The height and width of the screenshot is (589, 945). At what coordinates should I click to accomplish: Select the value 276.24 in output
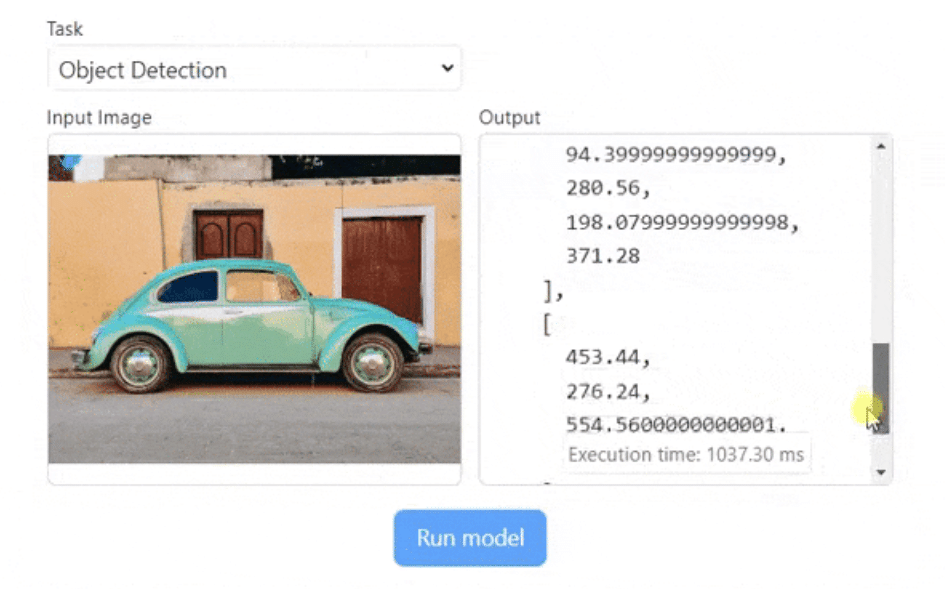[602, 392]
